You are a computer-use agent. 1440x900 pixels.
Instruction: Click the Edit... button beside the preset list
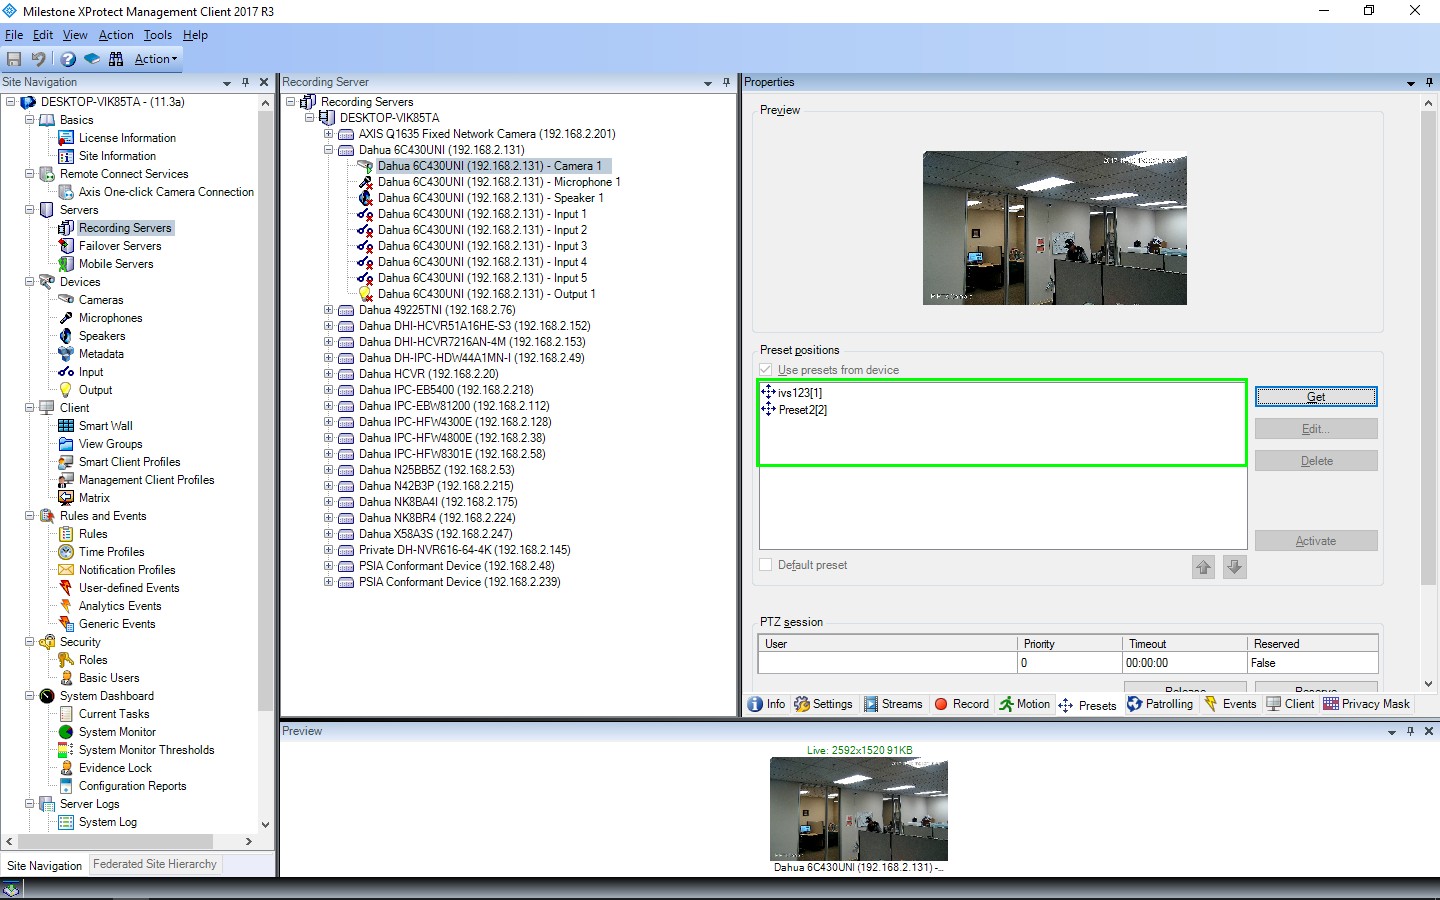tap(1316, 429)
